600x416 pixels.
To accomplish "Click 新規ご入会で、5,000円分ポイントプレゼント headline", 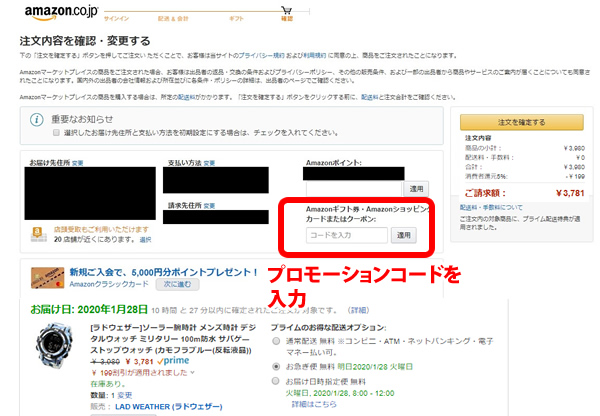I will pos(164,272).
